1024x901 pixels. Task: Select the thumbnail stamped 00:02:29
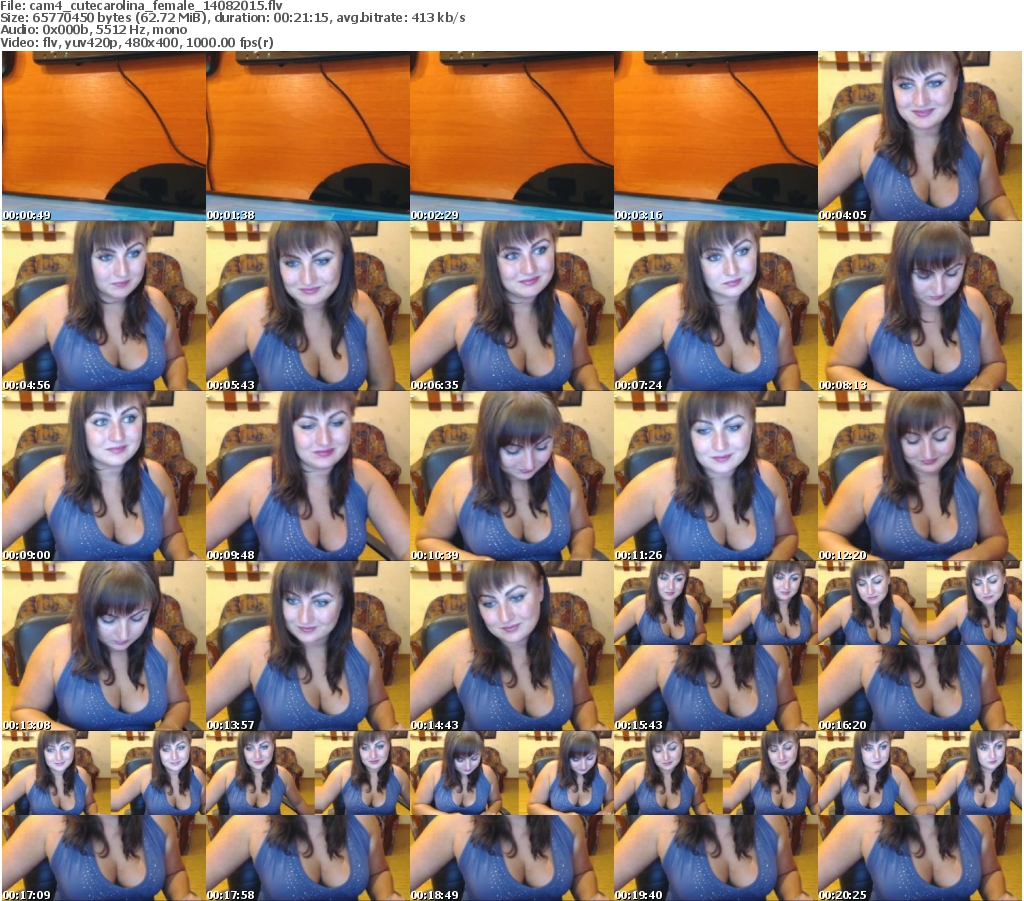[511, 136]
